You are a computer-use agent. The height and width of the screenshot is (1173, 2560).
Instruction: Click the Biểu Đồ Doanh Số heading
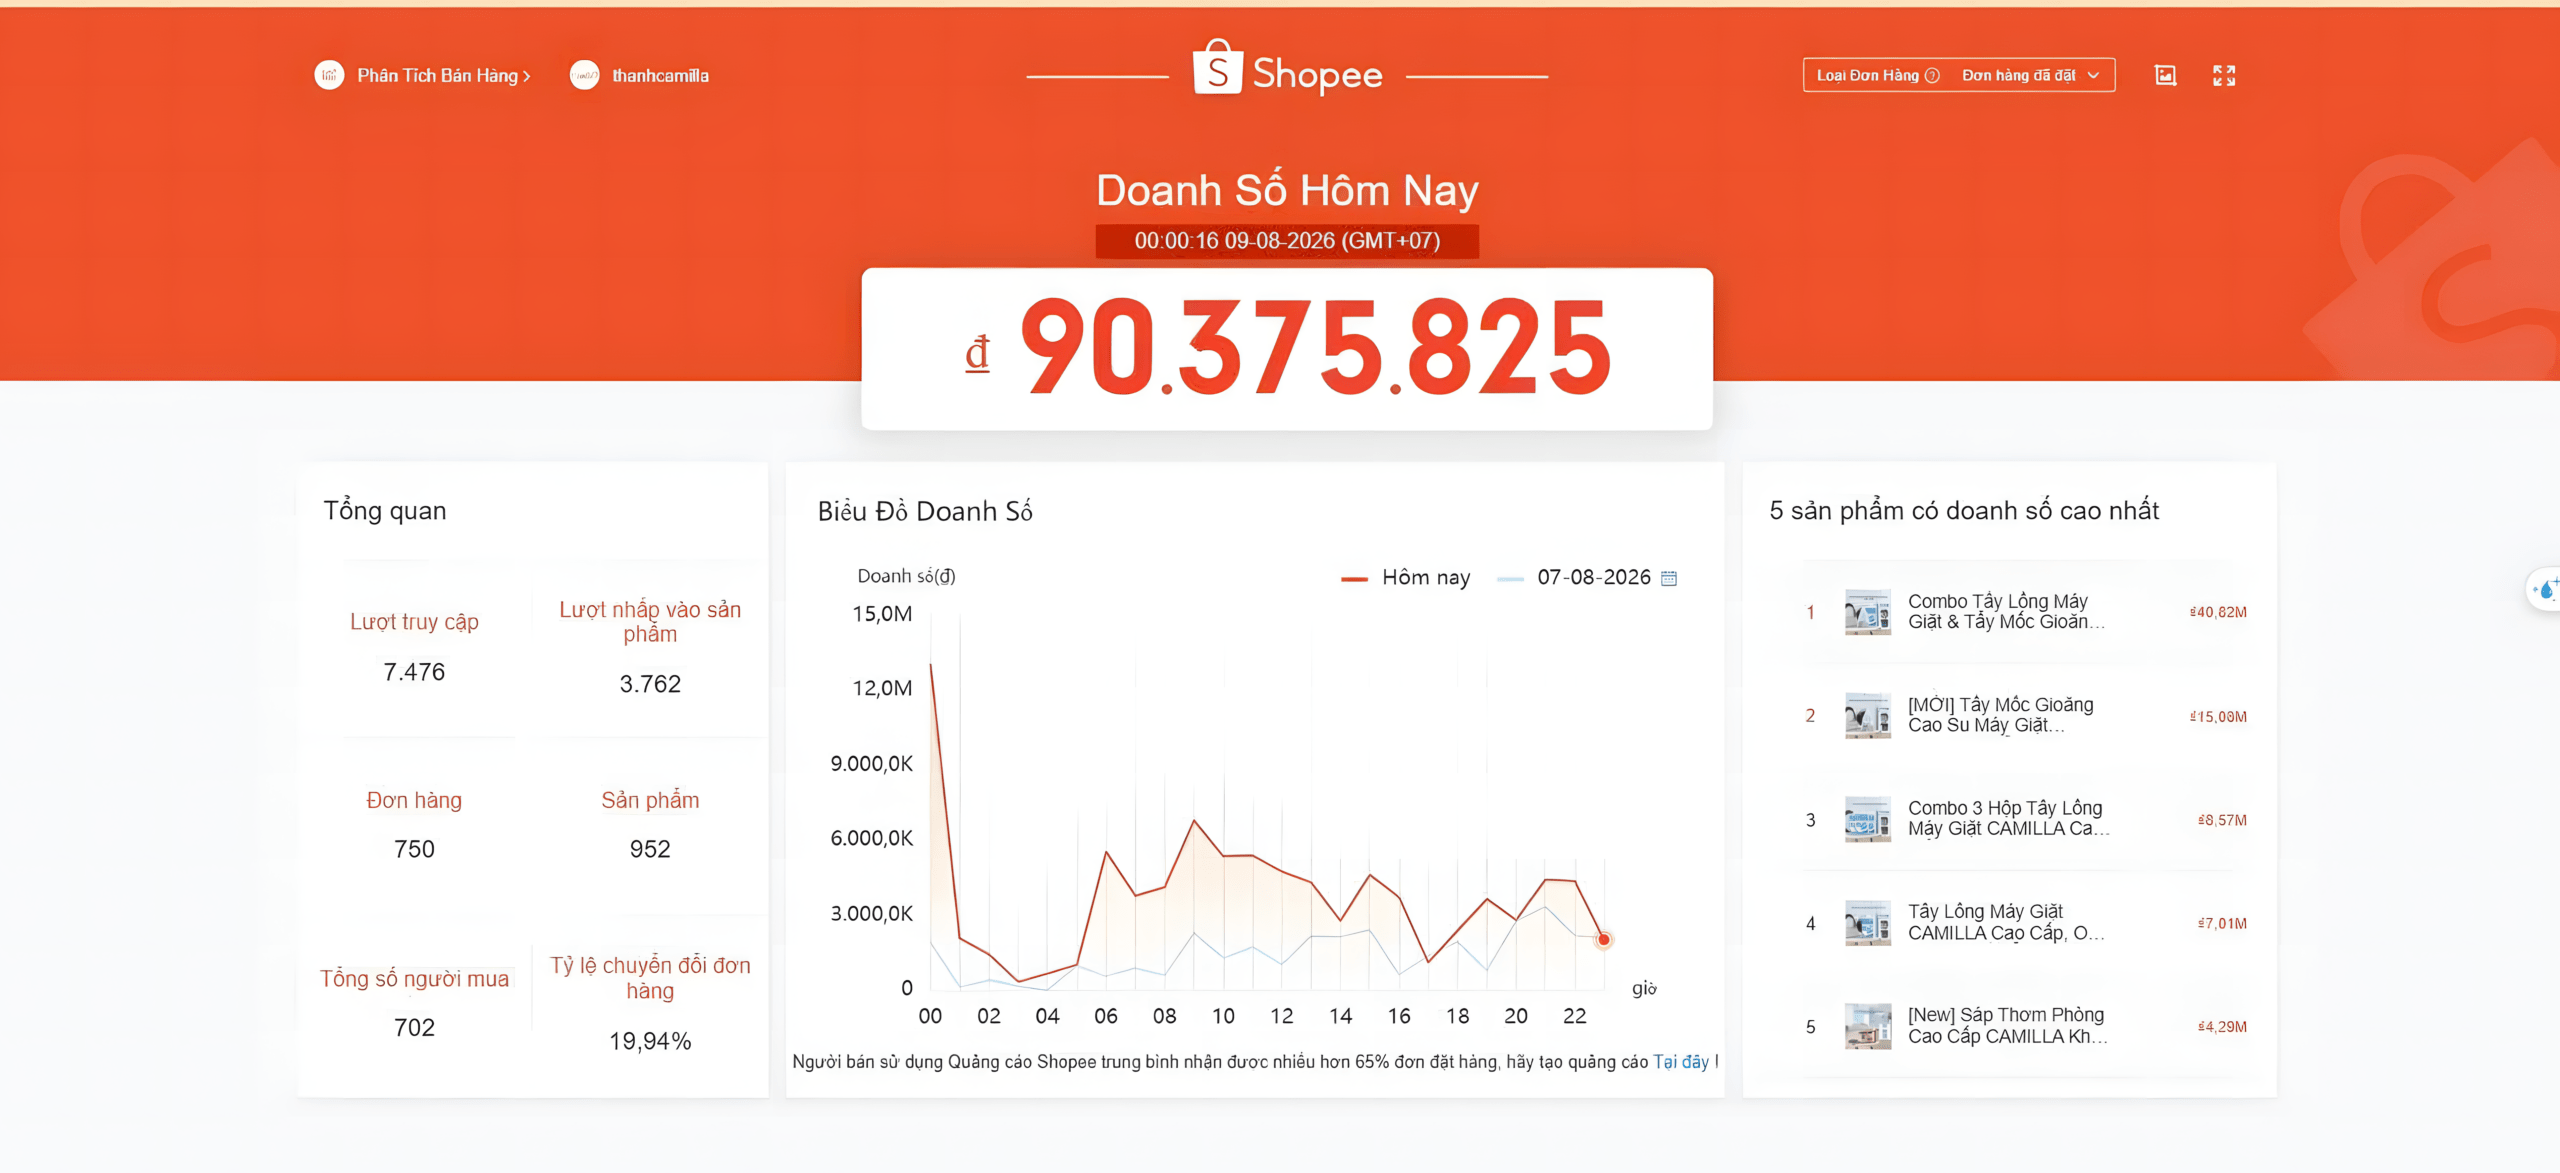point(925,511)
